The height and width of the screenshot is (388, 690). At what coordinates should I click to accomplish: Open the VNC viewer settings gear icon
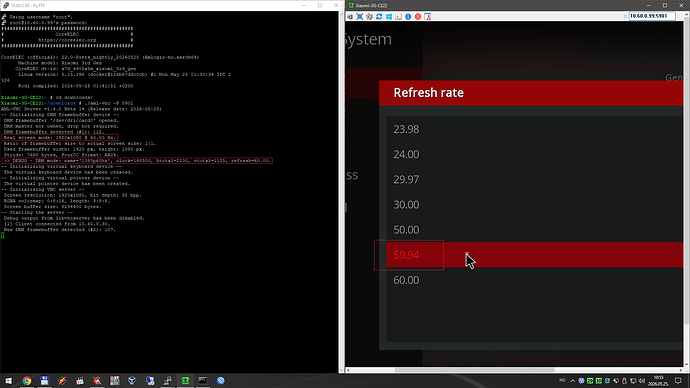point(369,16)
